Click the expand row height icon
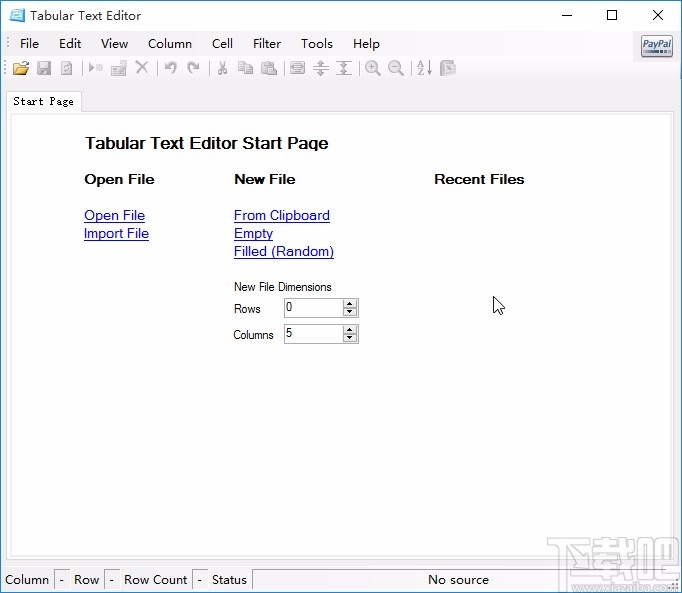The width and height of the screenshot is (682, 593). coord(321,68)
